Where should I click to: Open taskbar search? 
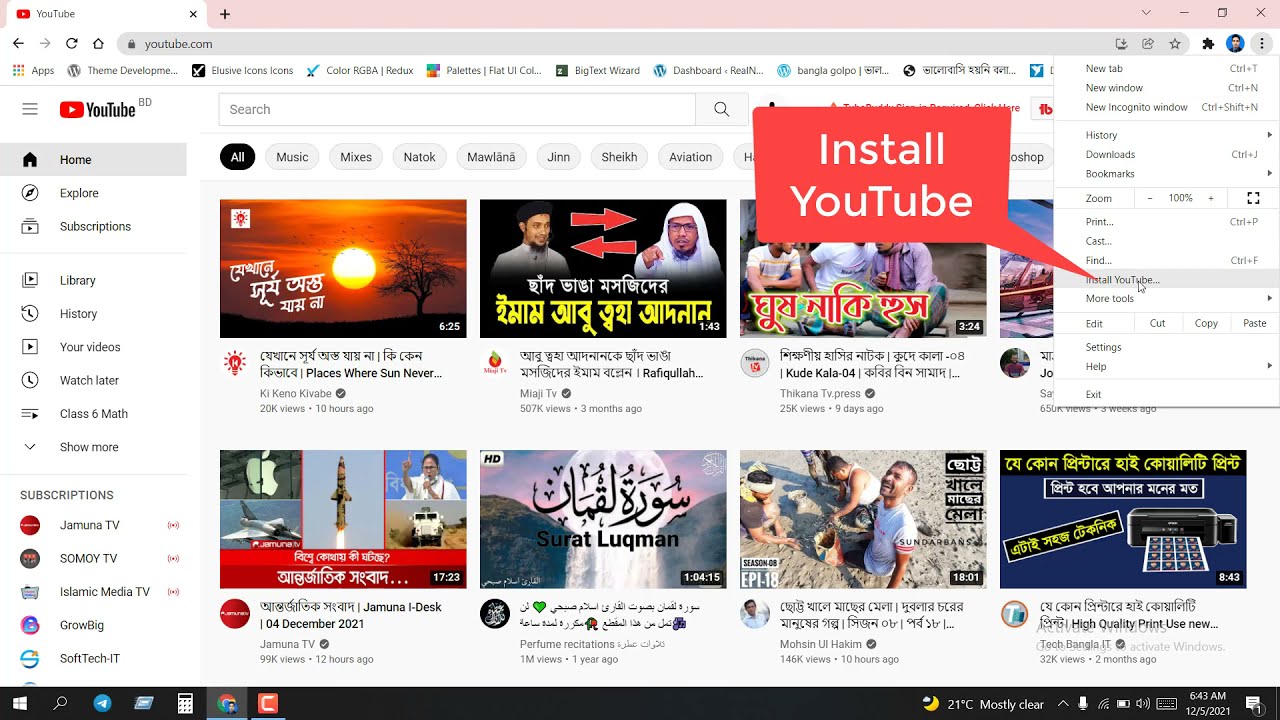60,703
